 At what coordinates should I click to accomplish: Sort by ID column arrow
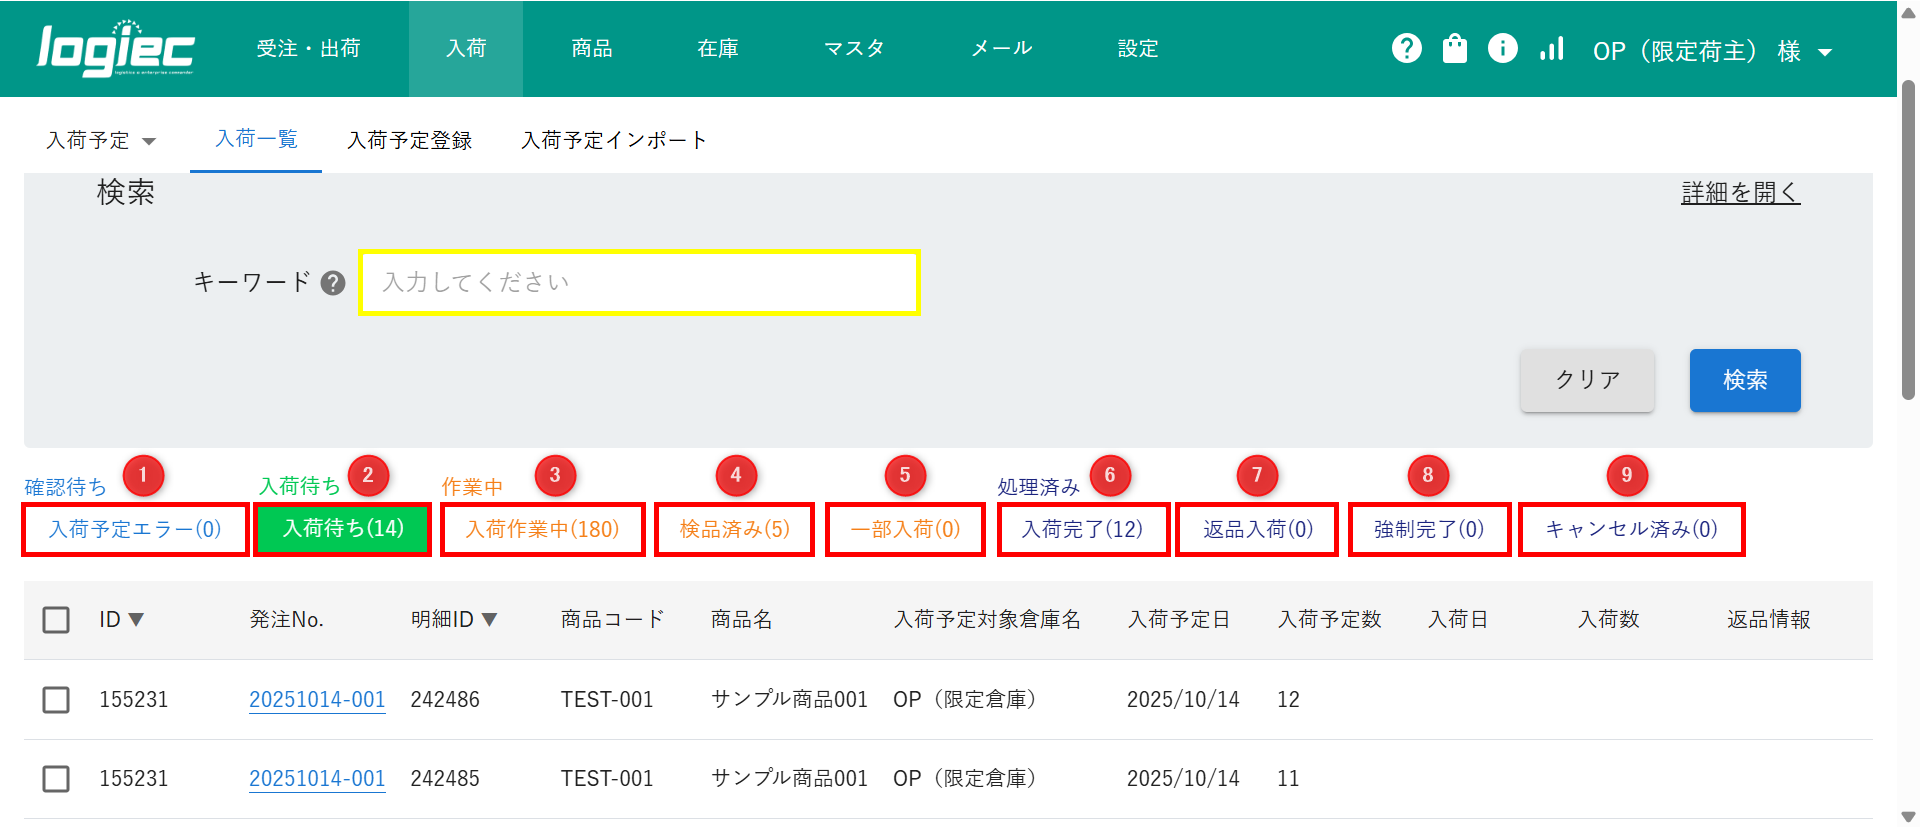point(136,620)
